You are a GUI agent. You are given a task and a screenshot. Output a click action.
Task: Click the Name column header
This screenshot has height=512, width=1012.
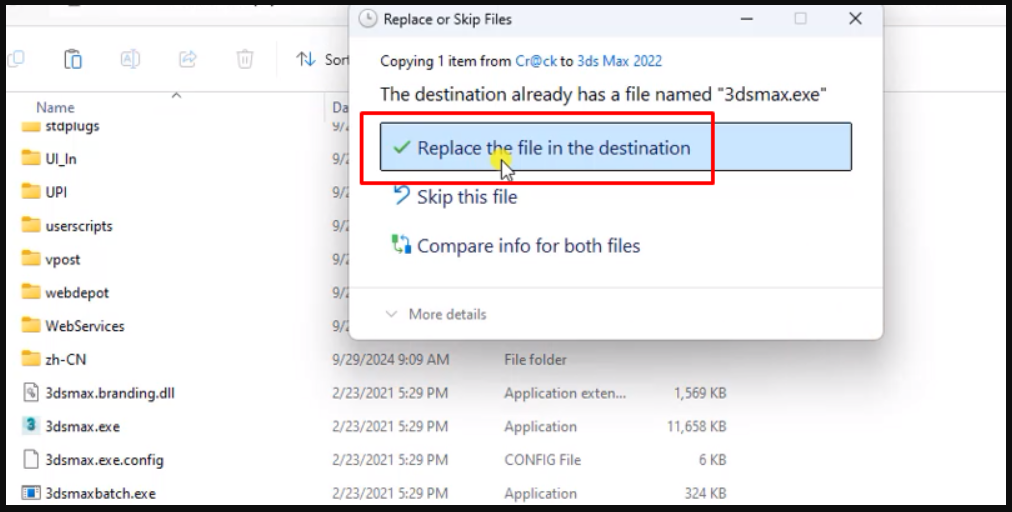tap(55, 107)
